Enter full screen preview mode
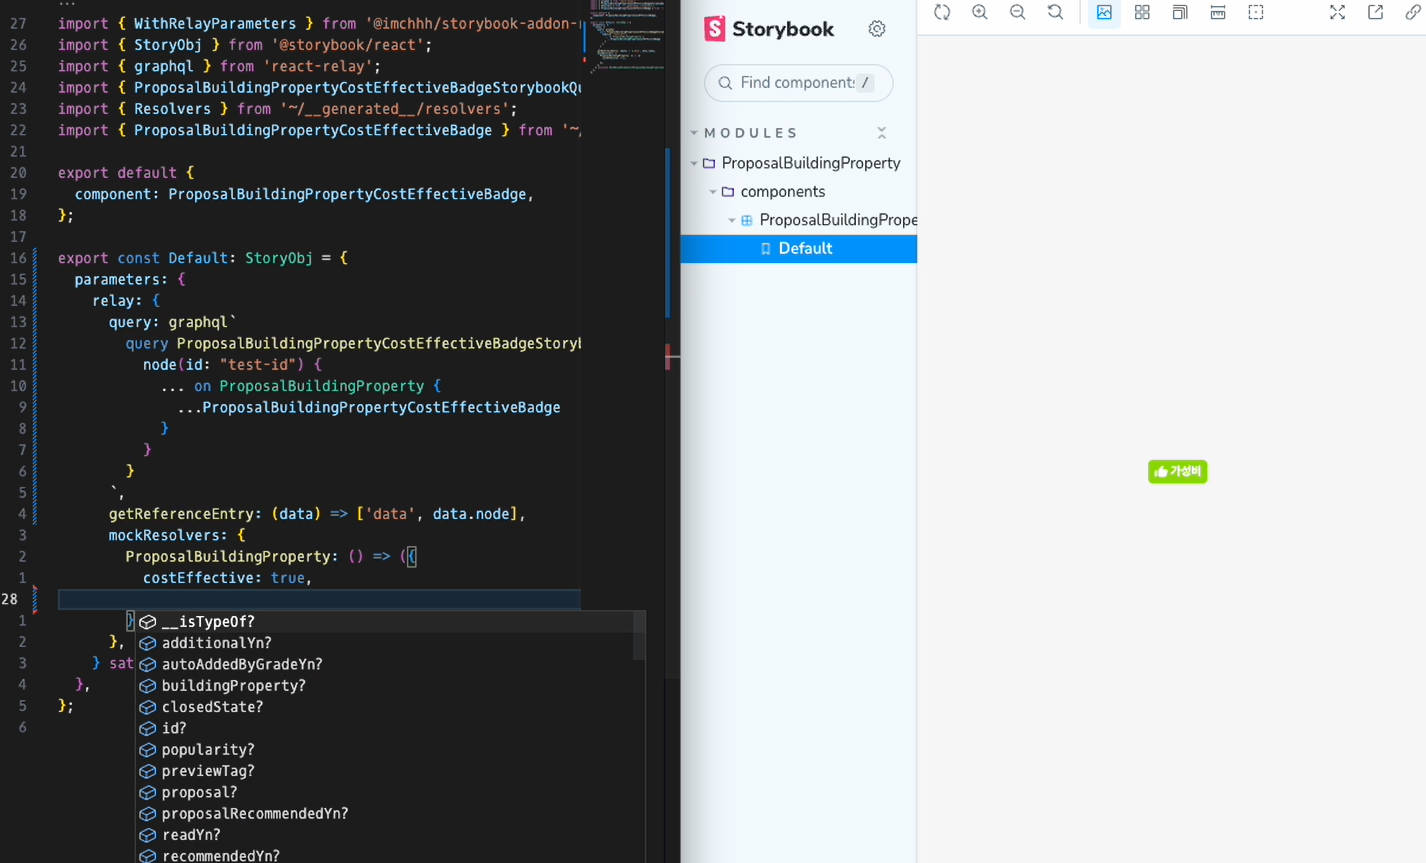1426x863 pixels. [x=1337, y=13]
